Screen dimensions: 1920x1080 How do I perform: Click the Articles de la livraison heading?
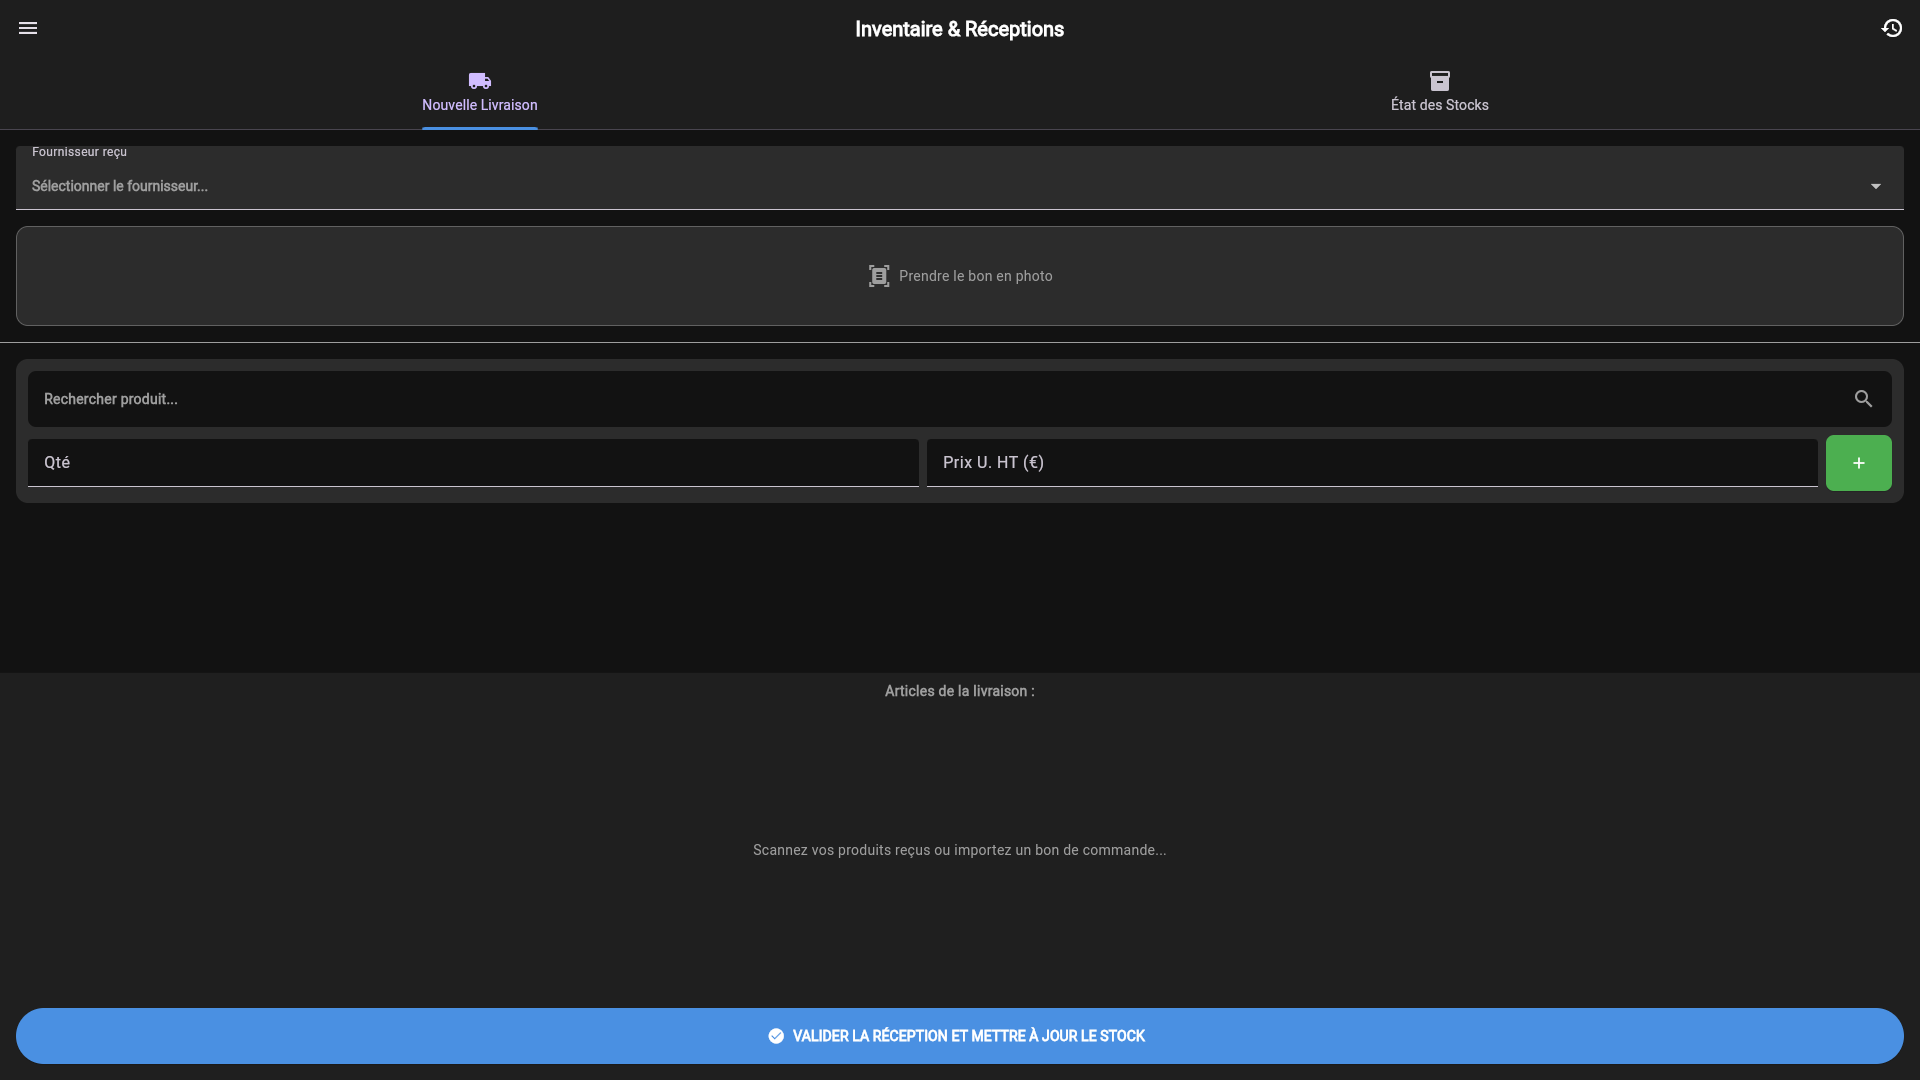[960, 691]
